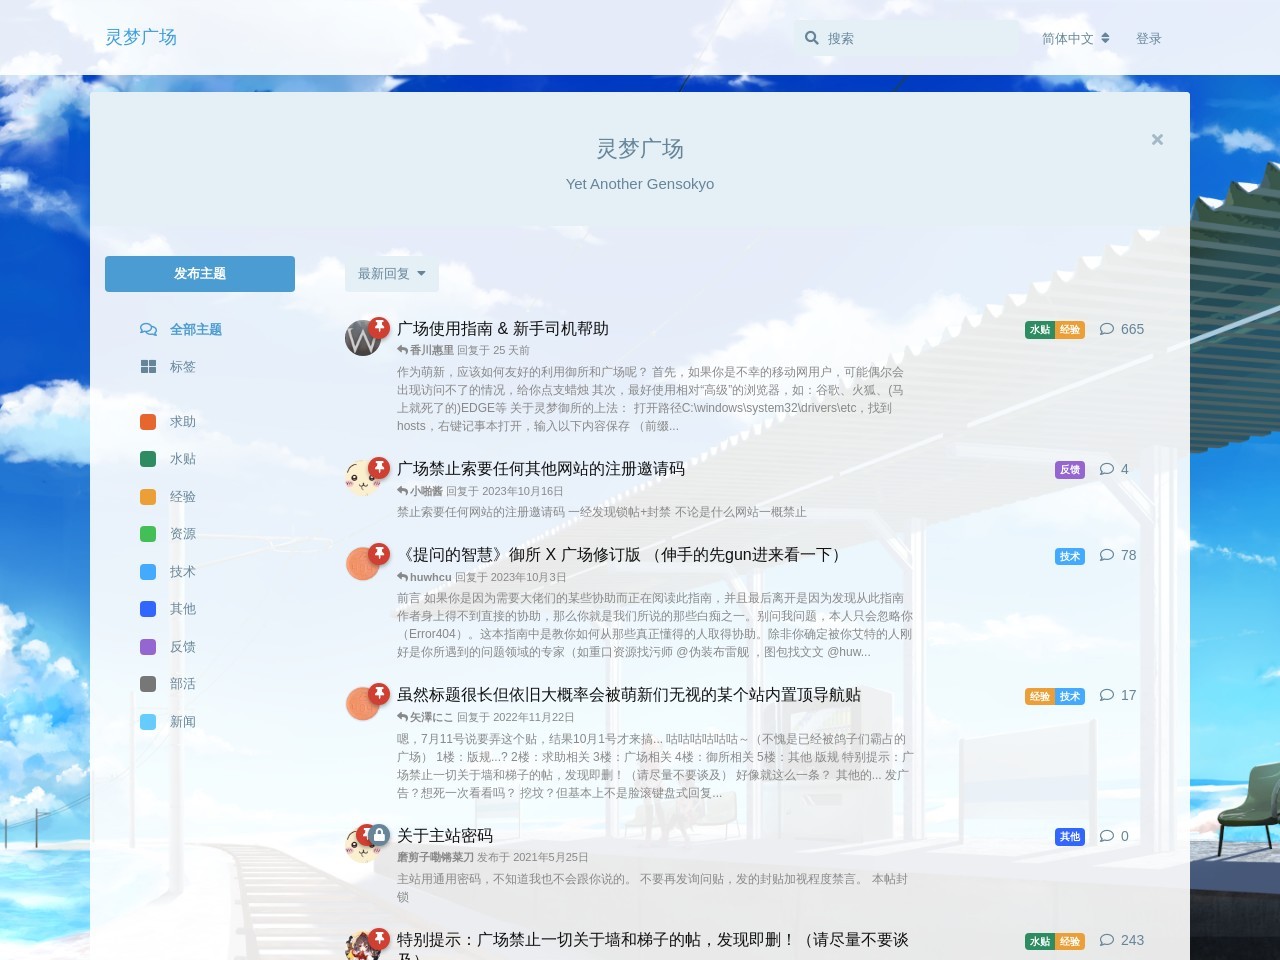Click the reply arrow beside 香川惠里
Viewport: 1280px width, 960px height.
coord(401,350)
